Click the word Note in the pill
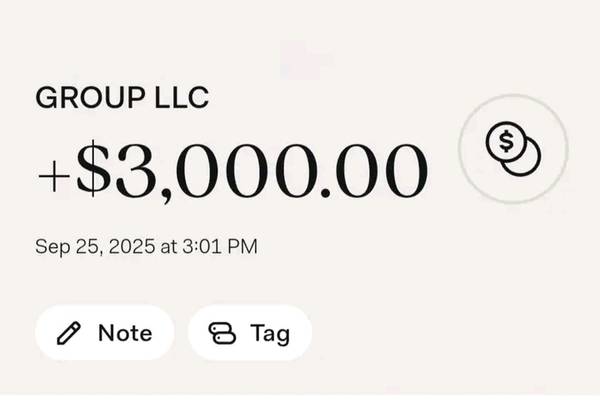This screenshot has height=401, width=600. pyautogui.click(x=125, y=333)
